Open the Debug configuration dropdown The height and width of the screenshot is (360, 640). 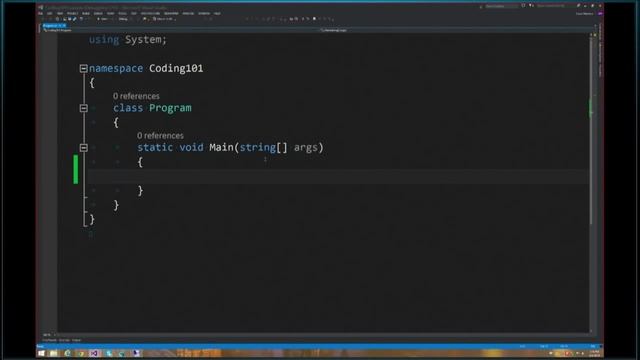[x=124, y=19]
